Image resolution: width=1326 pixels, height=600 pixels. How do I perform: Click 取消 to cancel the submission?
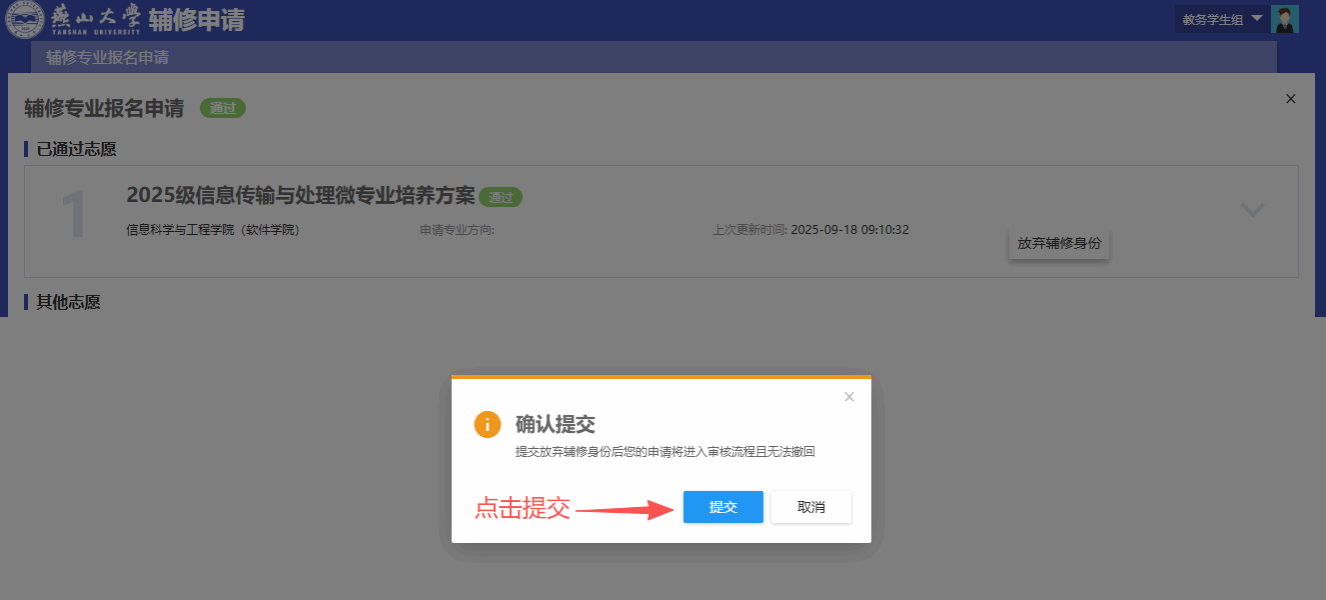click(811, 507)
